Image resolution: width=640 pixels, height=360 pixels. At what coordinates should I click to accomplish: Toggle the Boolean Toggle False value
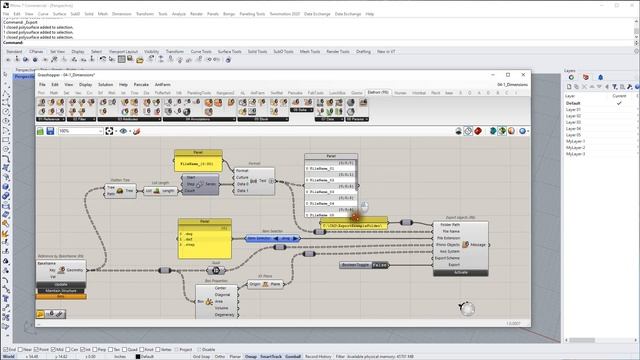click(x=380, y=265)
